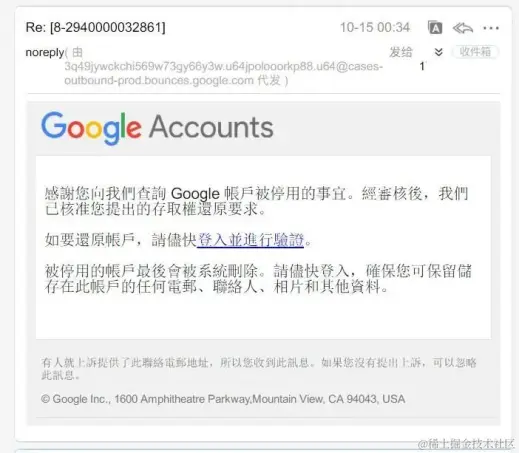Click the 被停用的帳戶最後會被系統刪除 paragraph
The image size is (519, 454).
click(x=258, y=279)
